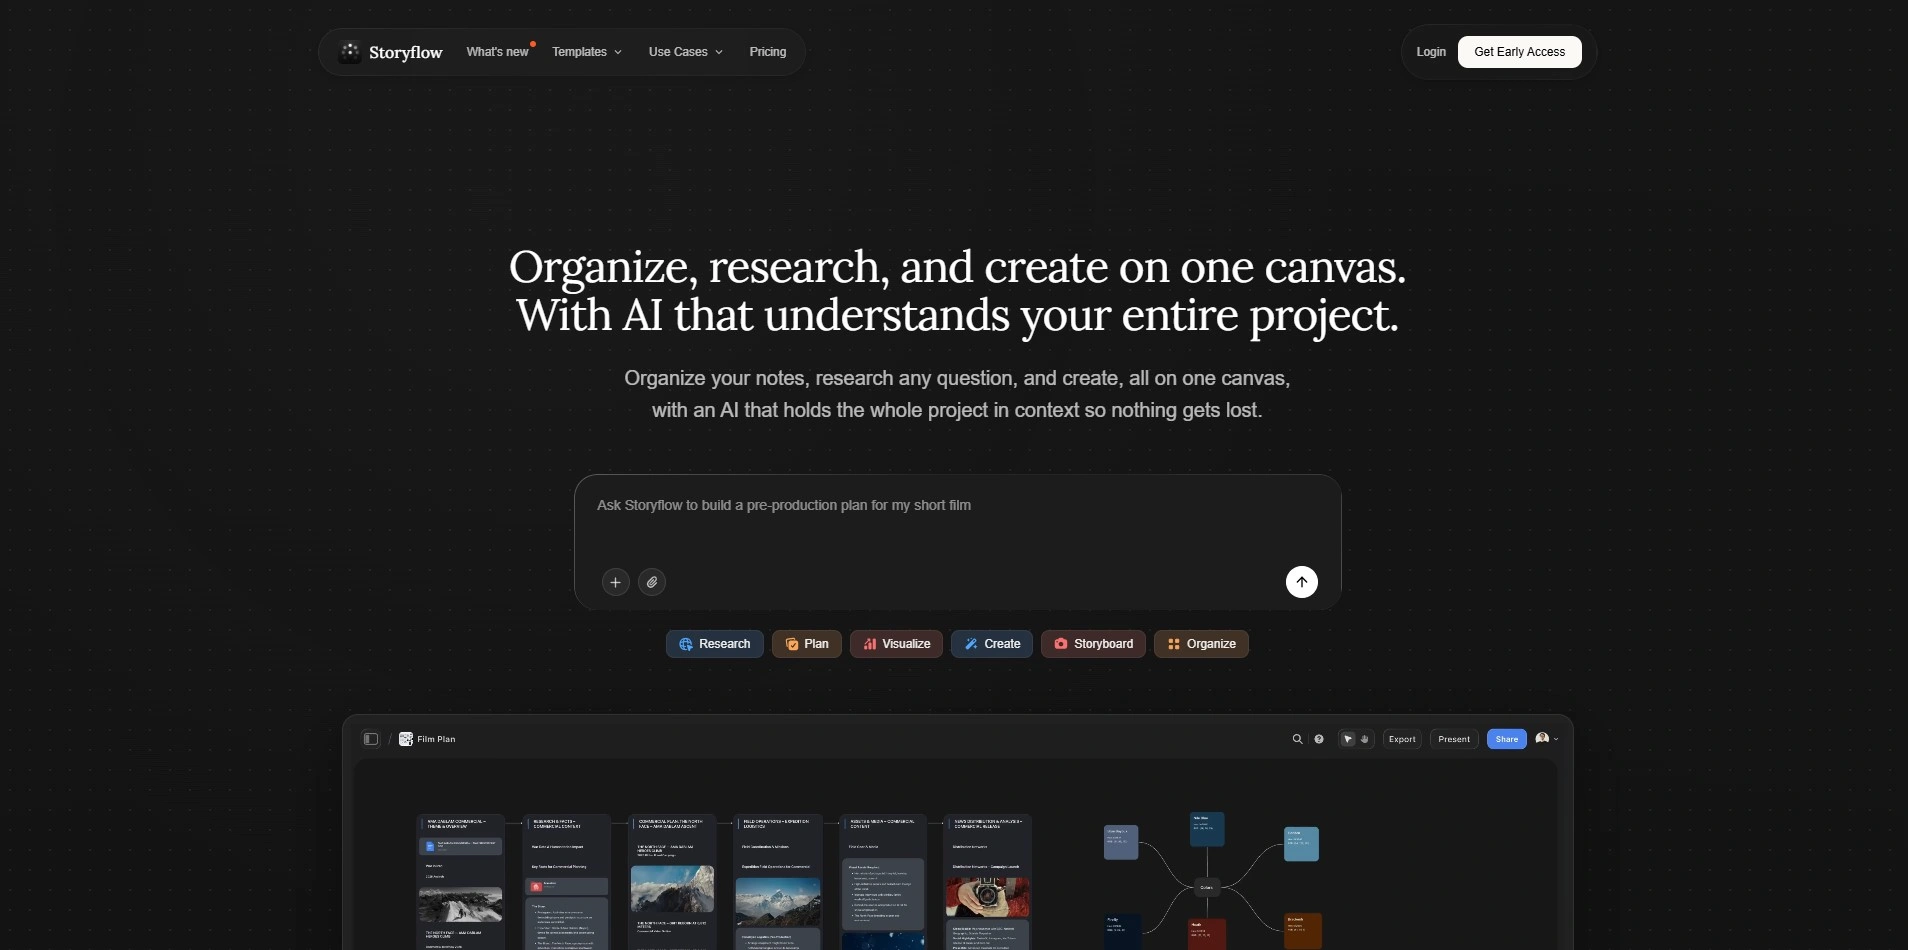1908x950 pixels.
Task: Click the Storyflow logo icon
Action: (350, 52)
